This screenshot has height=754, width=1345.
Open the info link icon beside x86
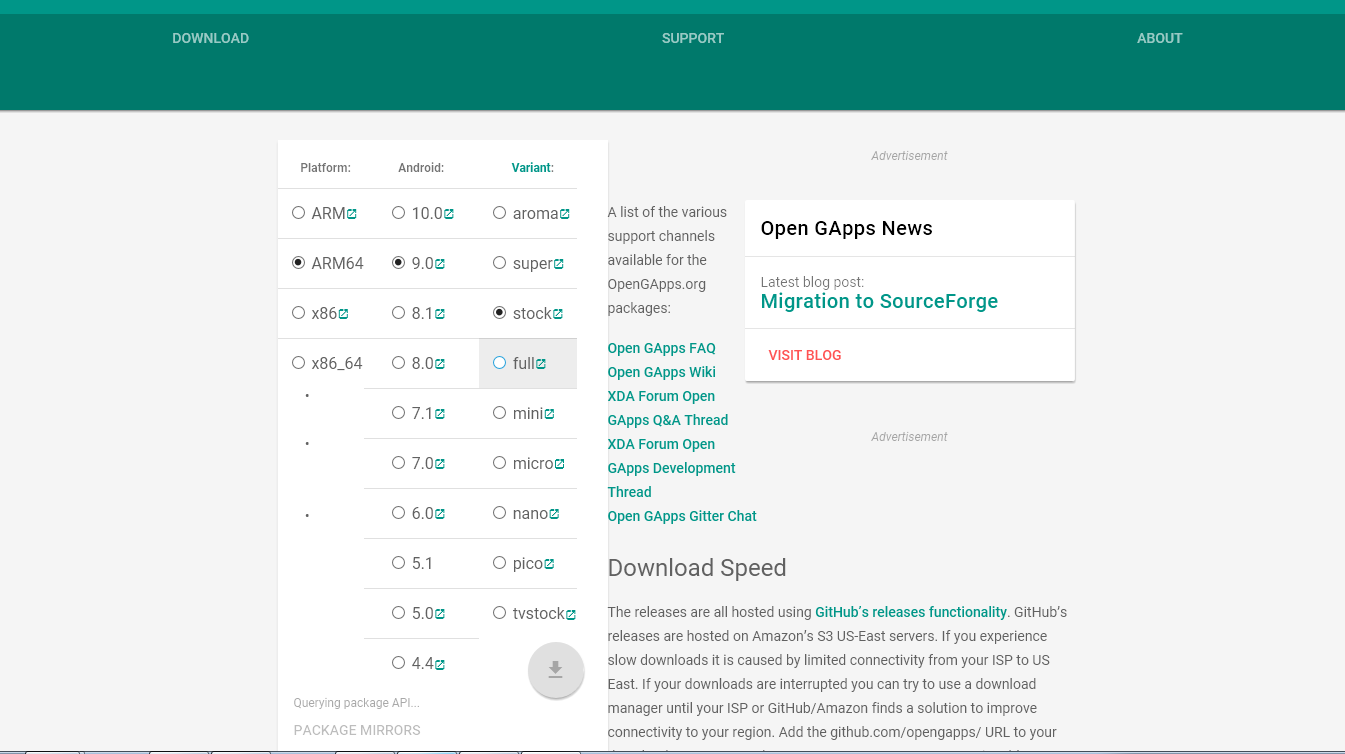pos(343,314)
